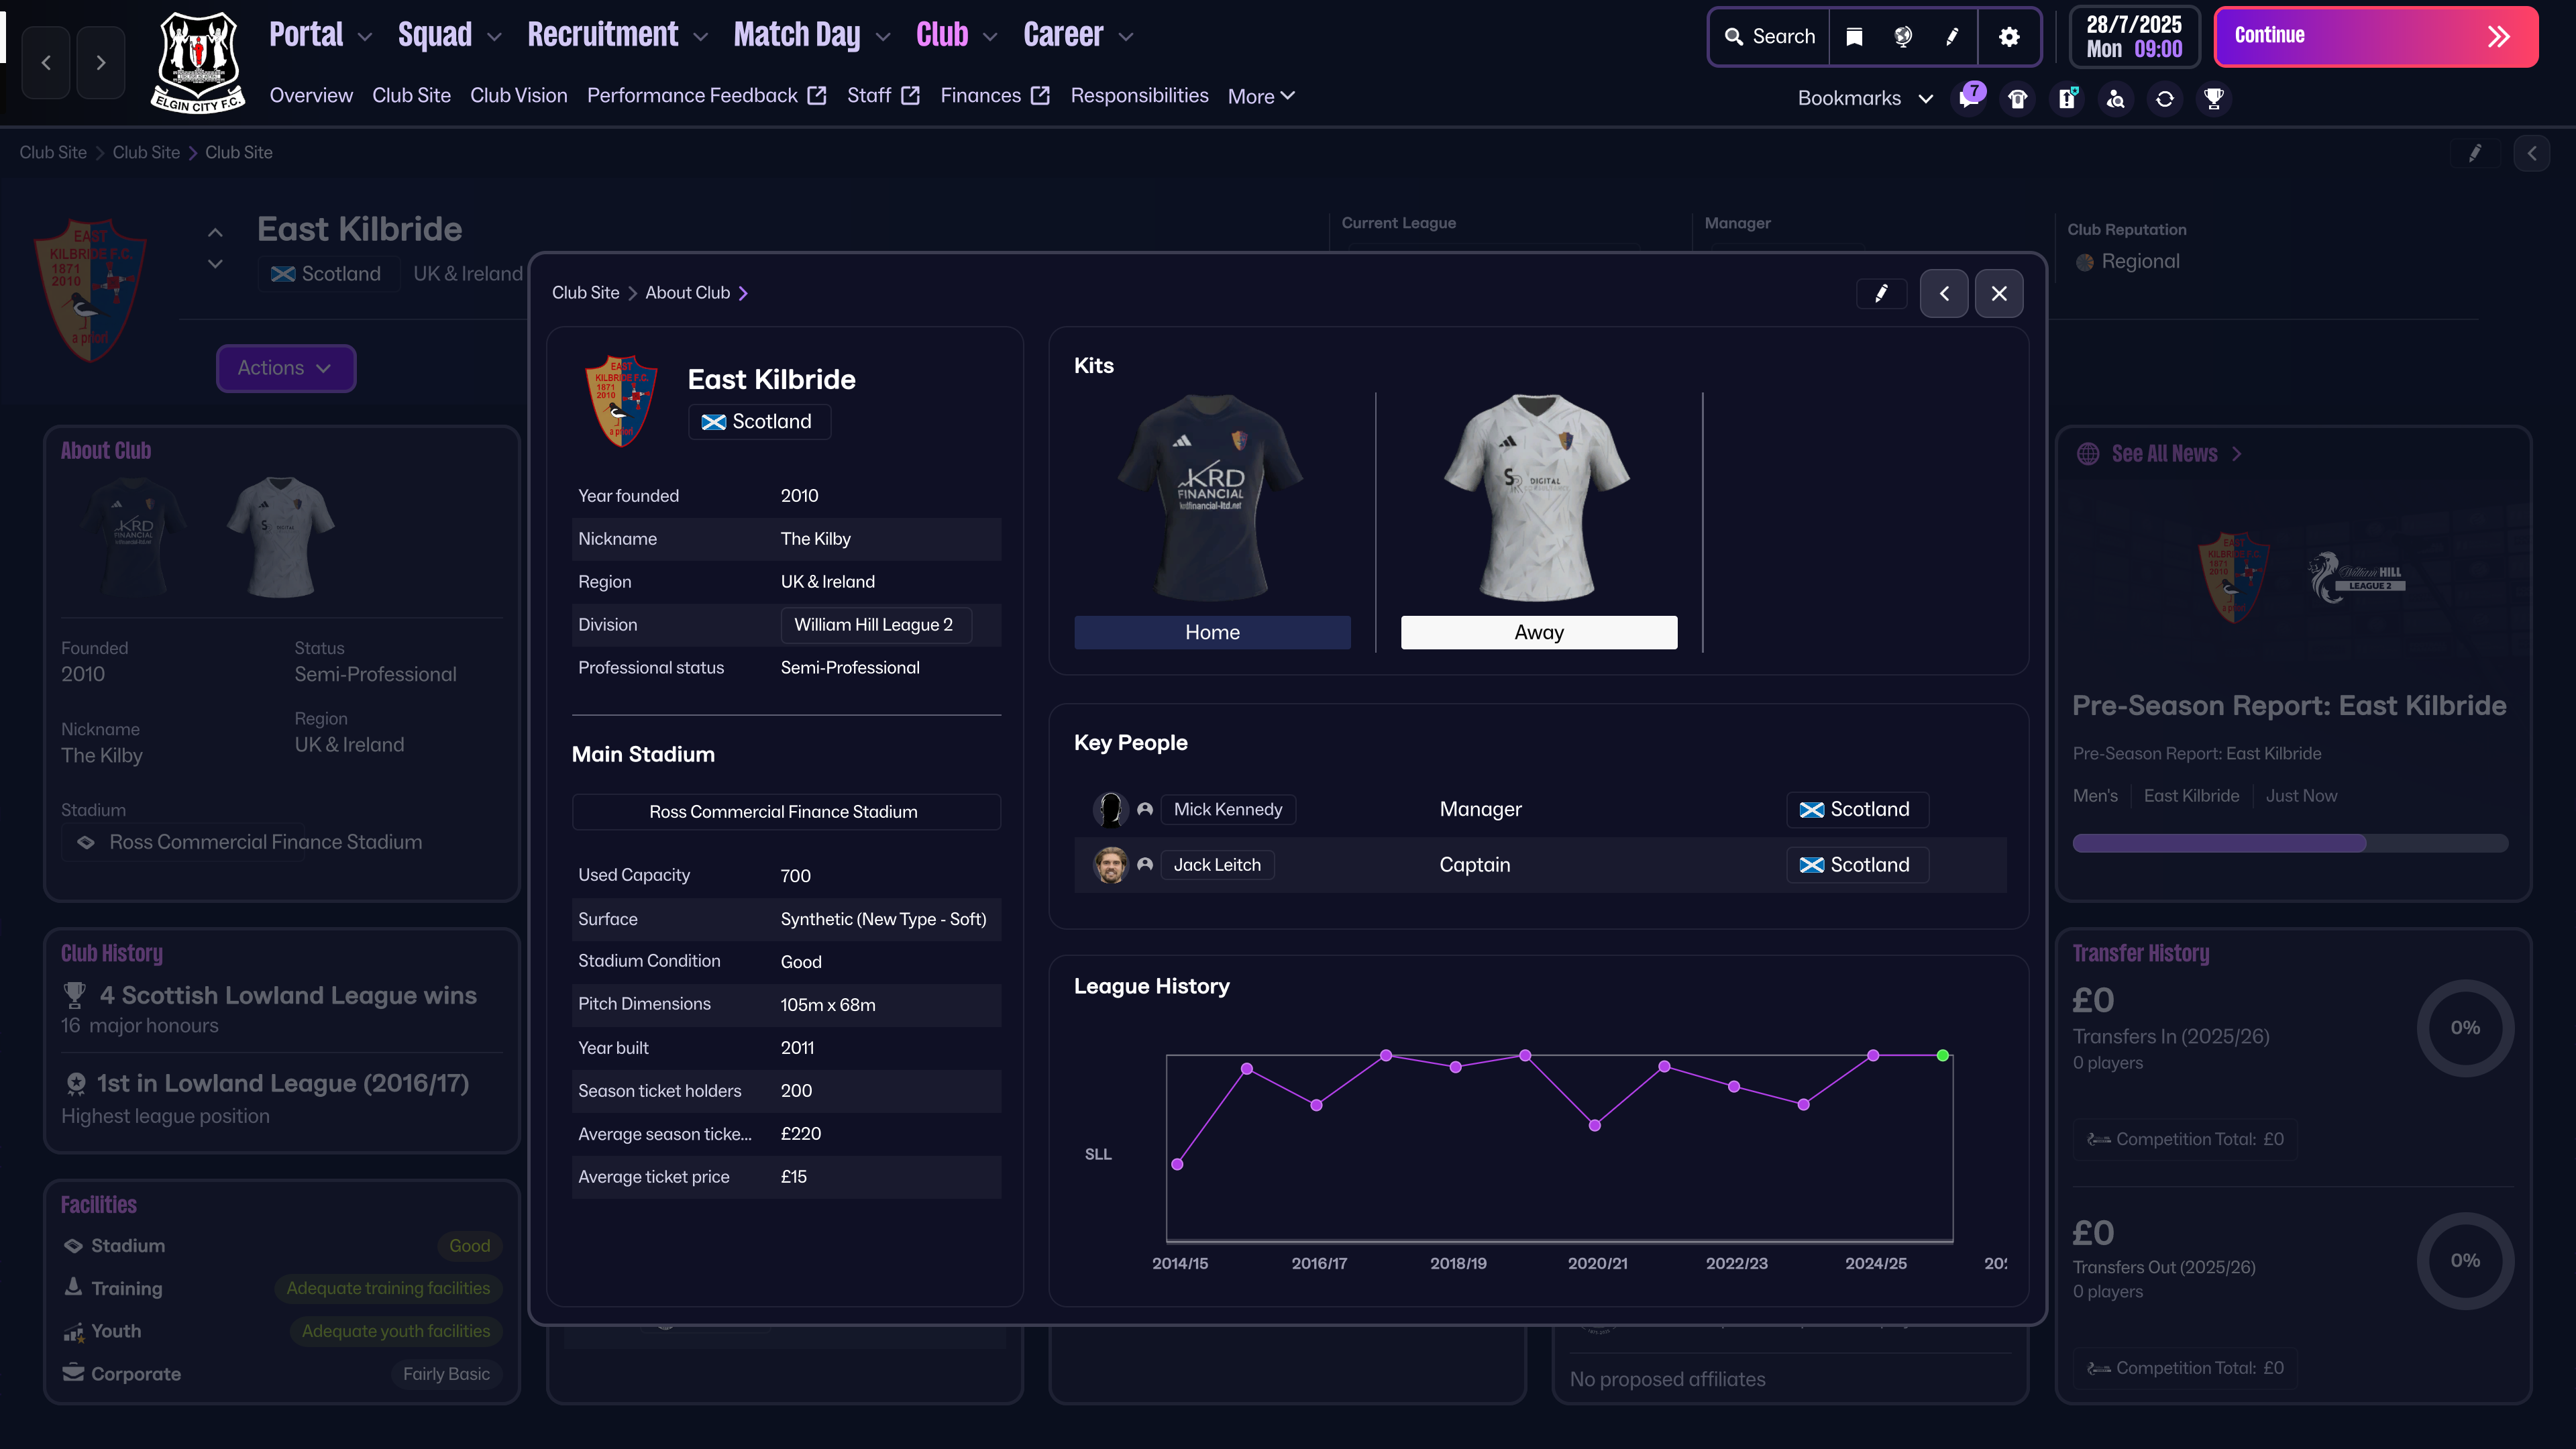Click the transfers refresh arrows icon
The height and width of the screenshot is (1449, 2576).
[x=2165, y=98]
